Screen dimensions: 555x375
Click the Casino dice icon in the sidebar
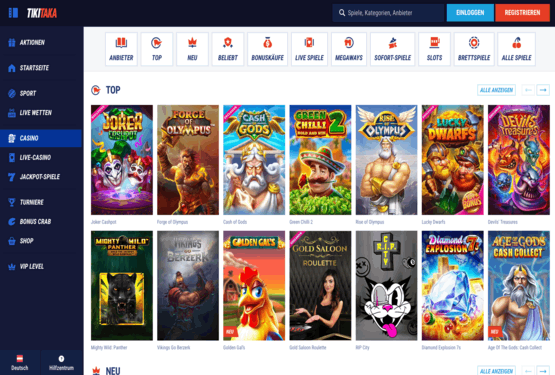click(12, 138)
